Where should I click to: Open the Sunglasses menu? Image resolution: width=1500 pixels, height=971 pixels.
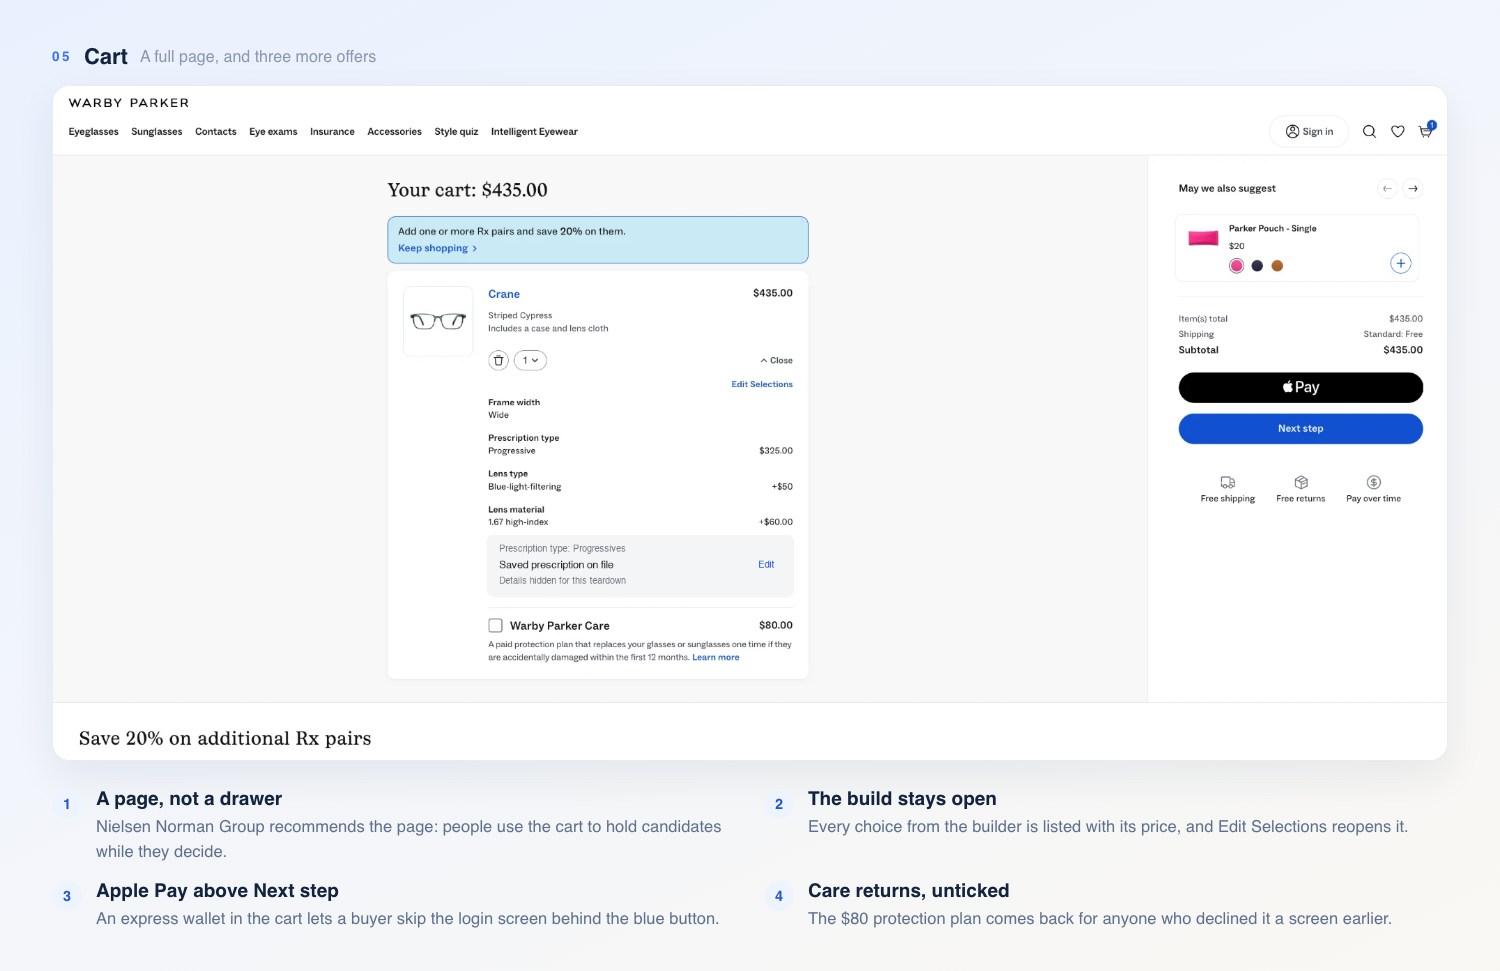tap(157, 132)
